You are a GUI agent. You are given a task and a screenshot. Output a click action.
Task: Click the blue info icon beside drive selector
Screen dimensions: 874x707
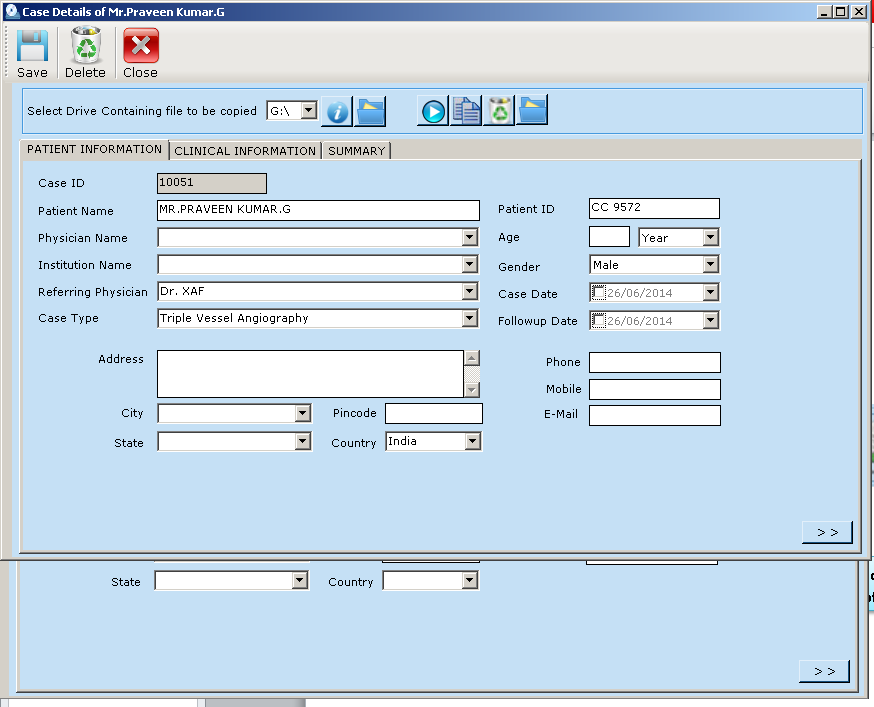337,111
